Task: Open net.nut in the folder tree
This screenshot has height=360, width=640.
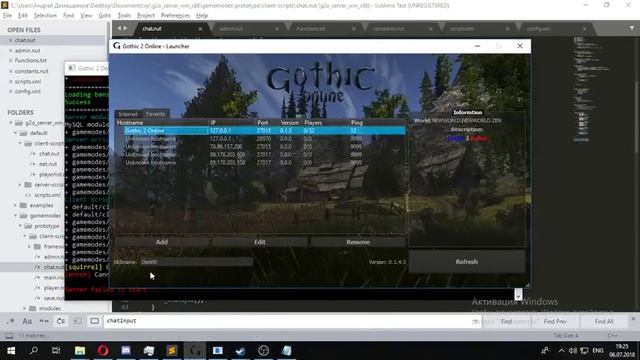Action: 48,164
